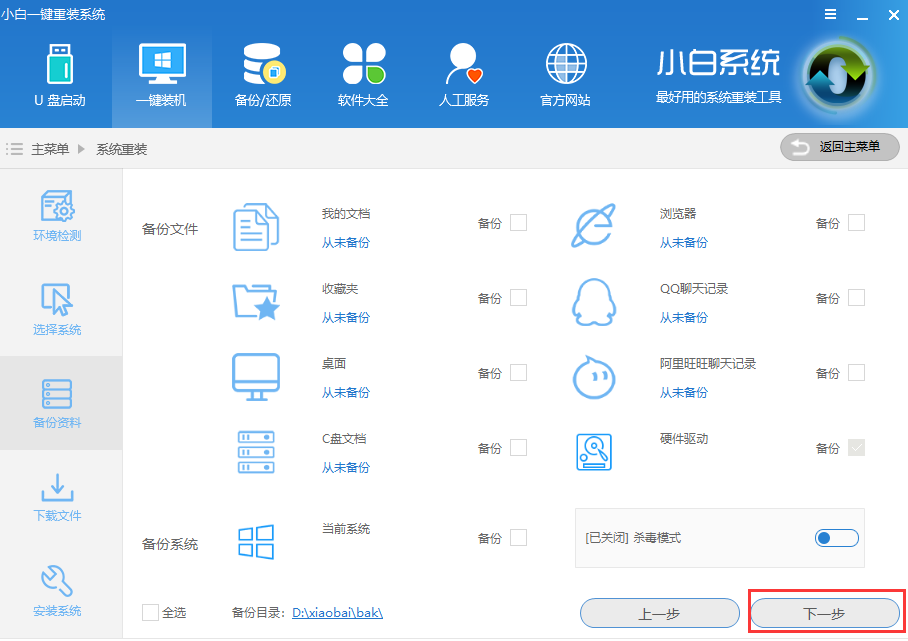The image size is (908, 641).
Task: Check the 浏览器 backup checkbox
Action: (856, 223)
